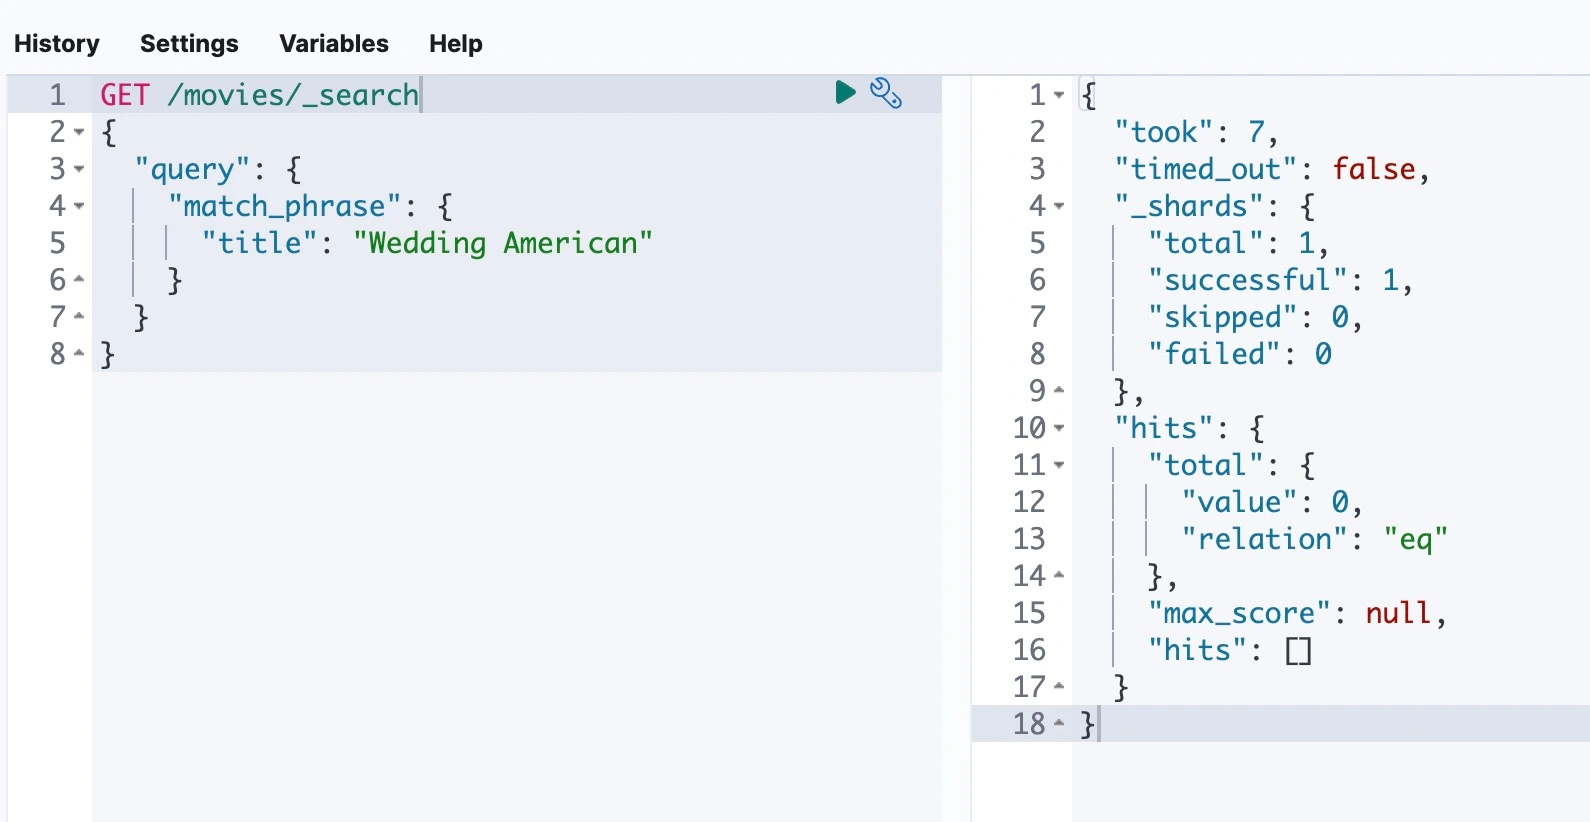This screenshot has width=1590, height=822.
Task: Click the closing fold arrow at response line 18
Action: pyautogui.click(x=1059, y=723)
